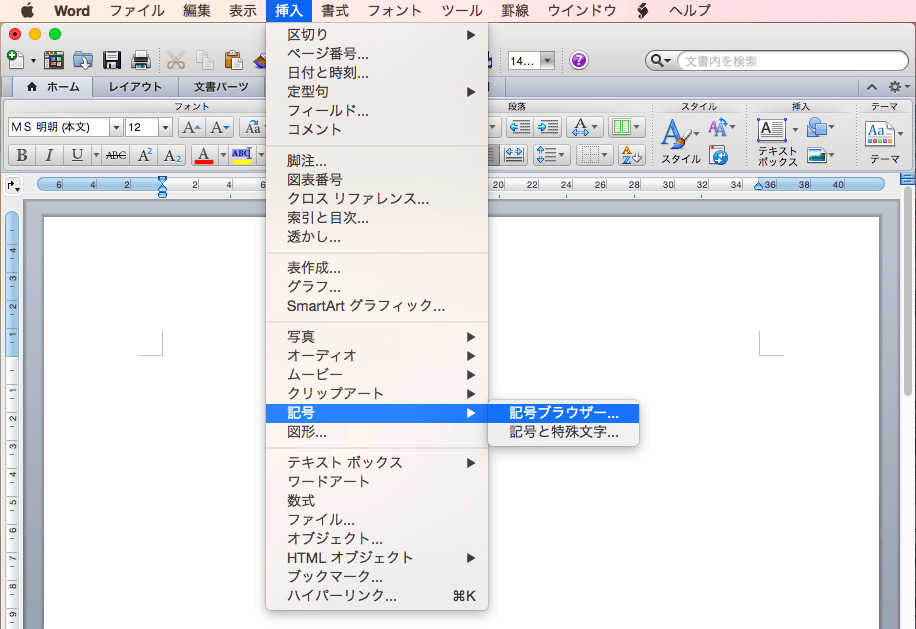916x629 pixels.
Task: Switch to the レイアウト ribbon tab
Action: 135,87
